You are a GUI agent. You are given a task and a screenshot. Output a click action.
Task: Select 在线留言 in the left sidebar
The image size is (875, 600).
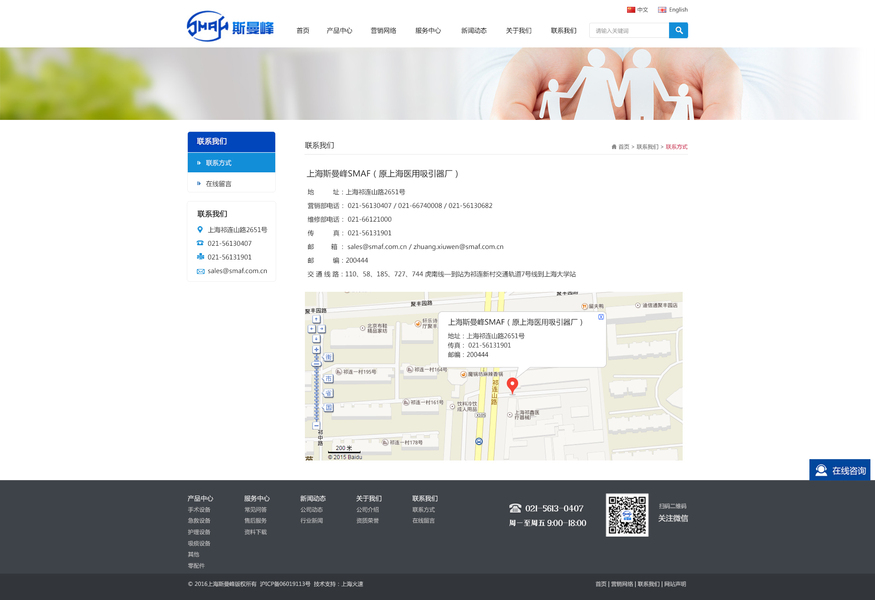click(231, 183)
